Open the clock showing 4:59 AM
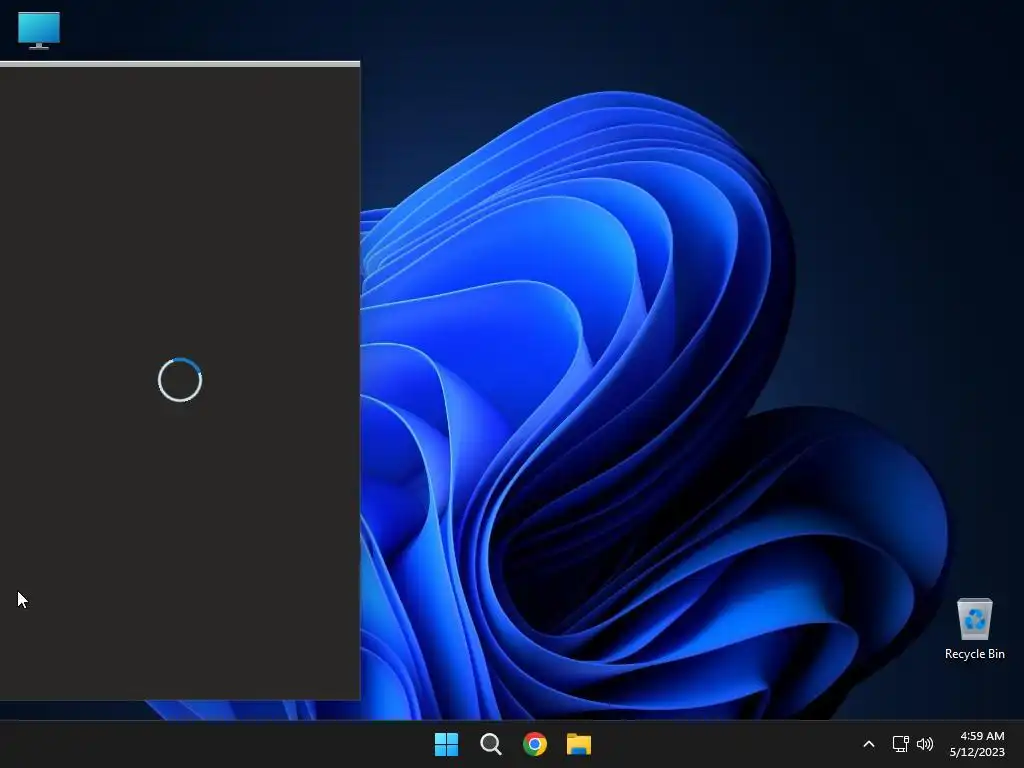1024x768 pixels. [x=982, y=736]
